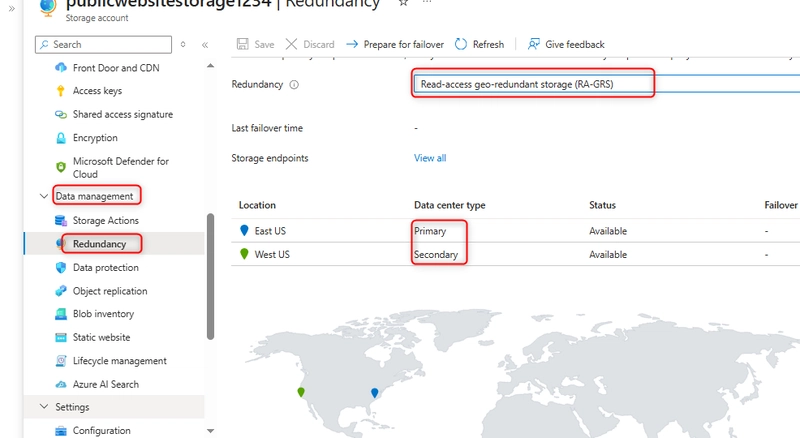Image resolution: width=800 pixels, height=438 pixels.
Task: Open Access keys menu item
Action: point(97,91)
